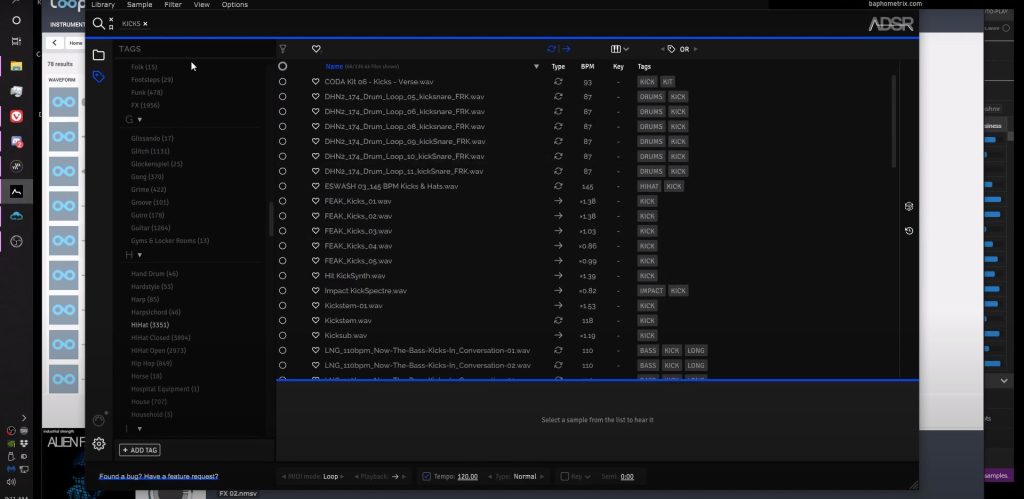1024x499 pixels.
Task: Favorite Hit KickSynth.wav heart icon
Action: click(315, 276)
